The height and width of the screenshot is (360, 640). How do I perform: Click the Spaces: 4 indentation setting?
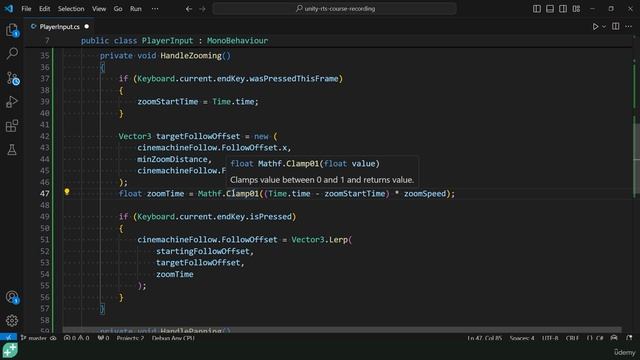point(522,338)
